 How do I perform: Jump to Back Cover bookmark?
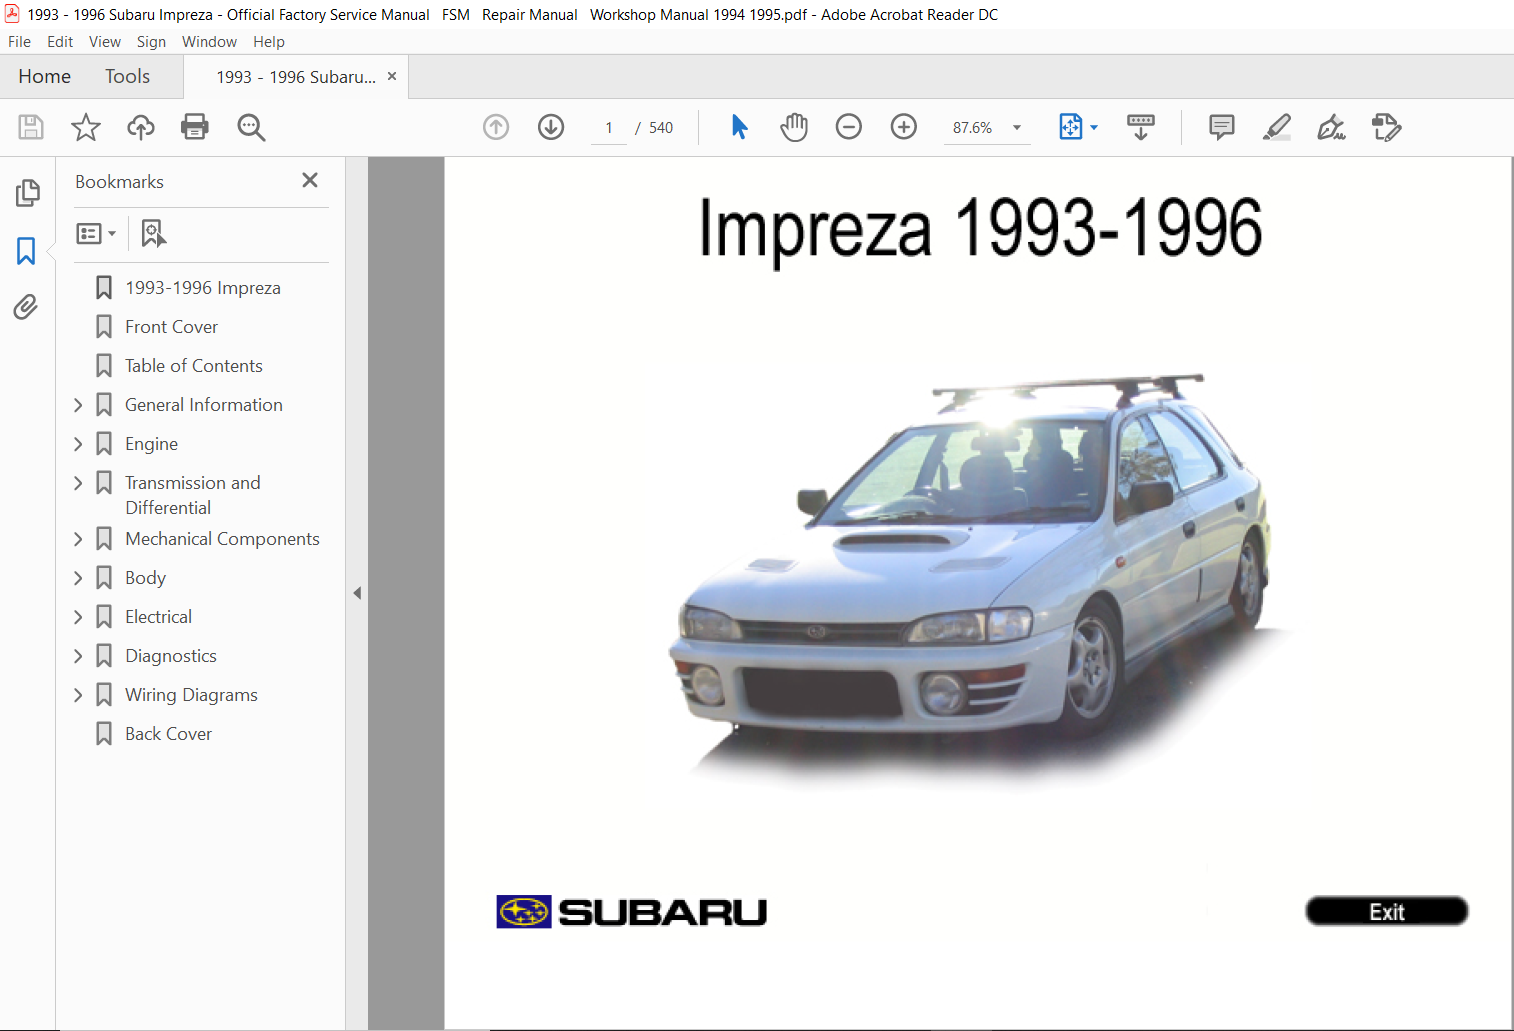coord(168,734)
